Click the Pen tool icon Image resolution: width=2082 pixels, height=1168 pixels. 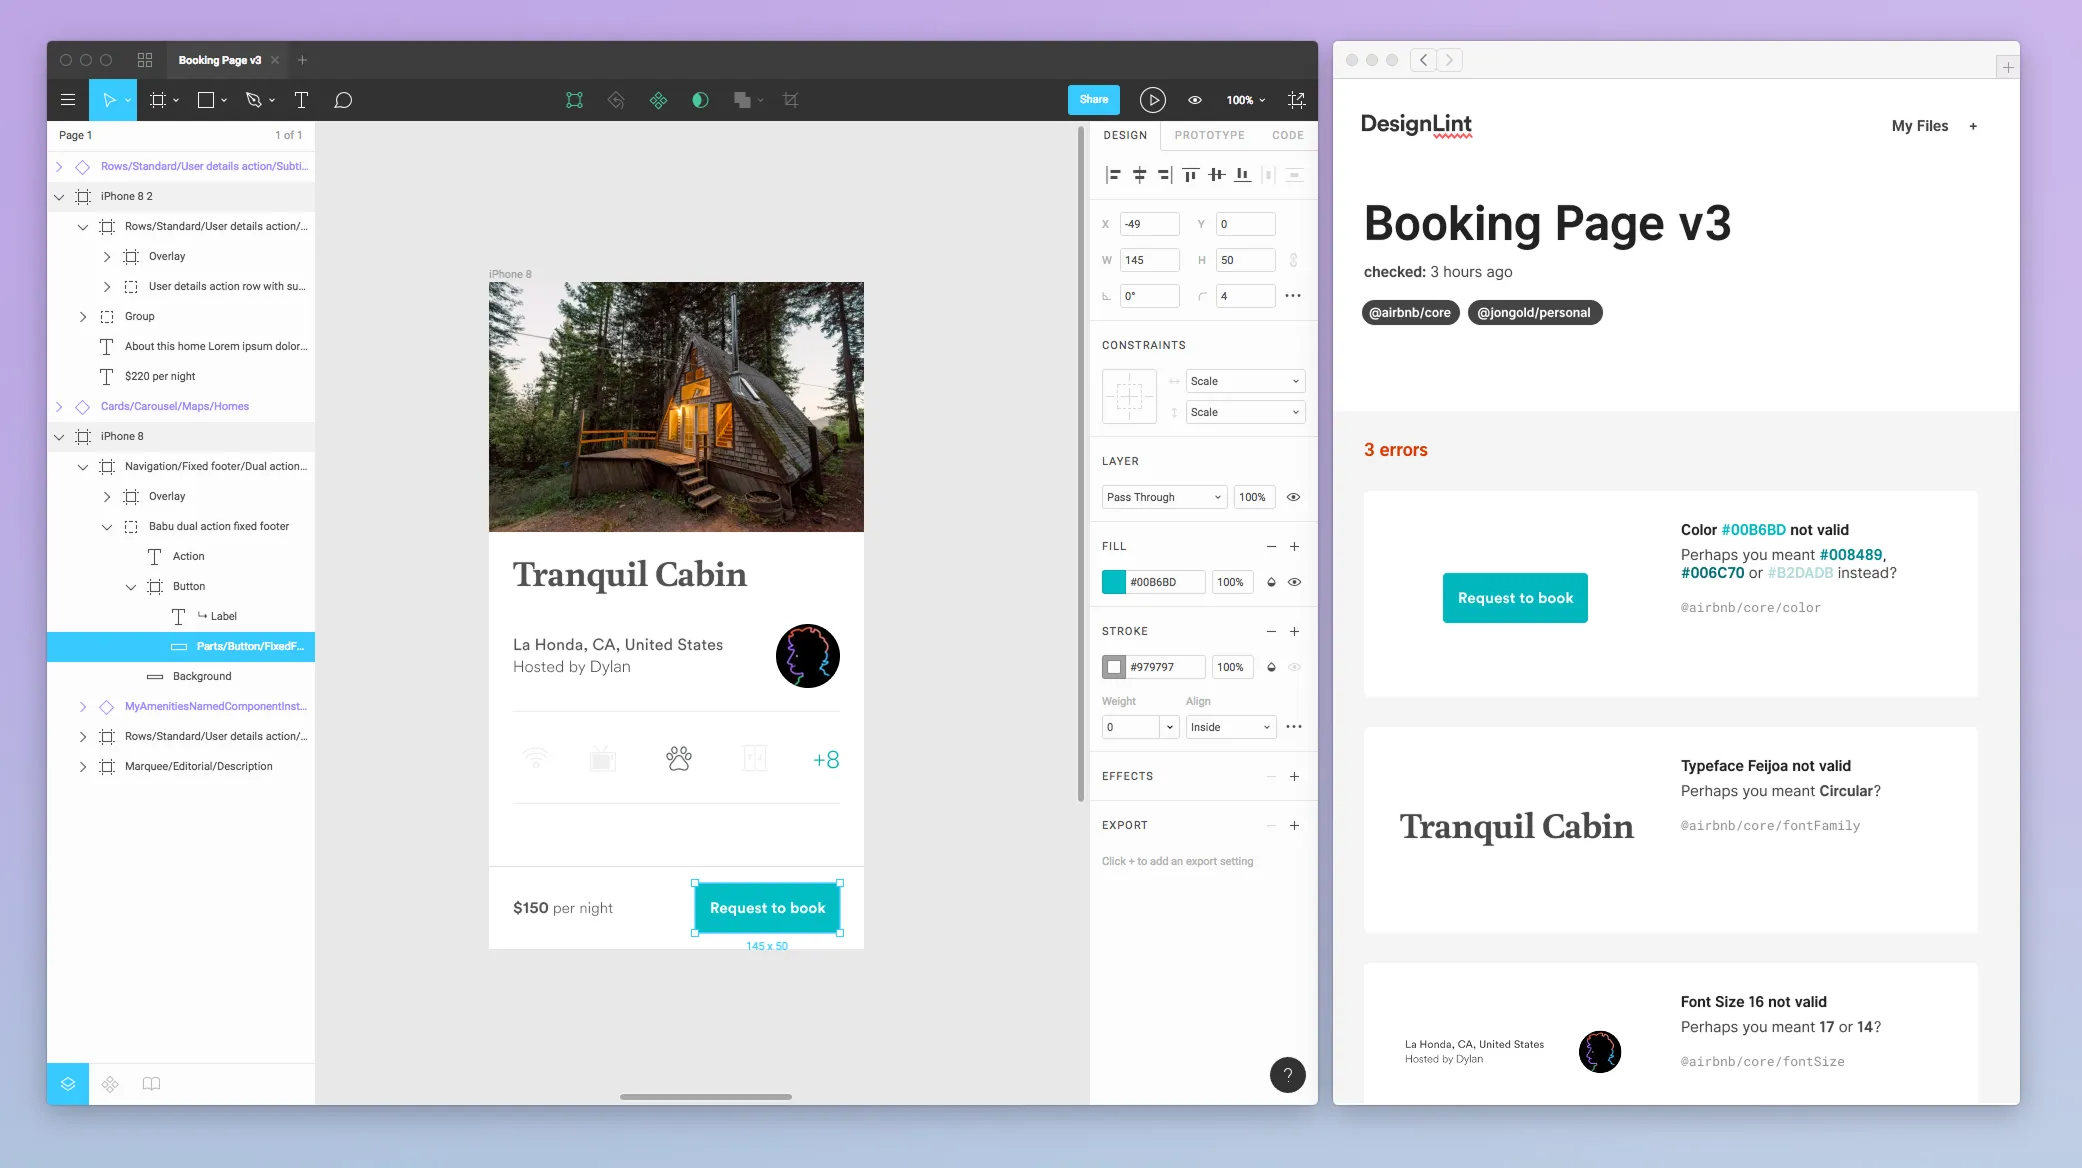coord(254,100)
